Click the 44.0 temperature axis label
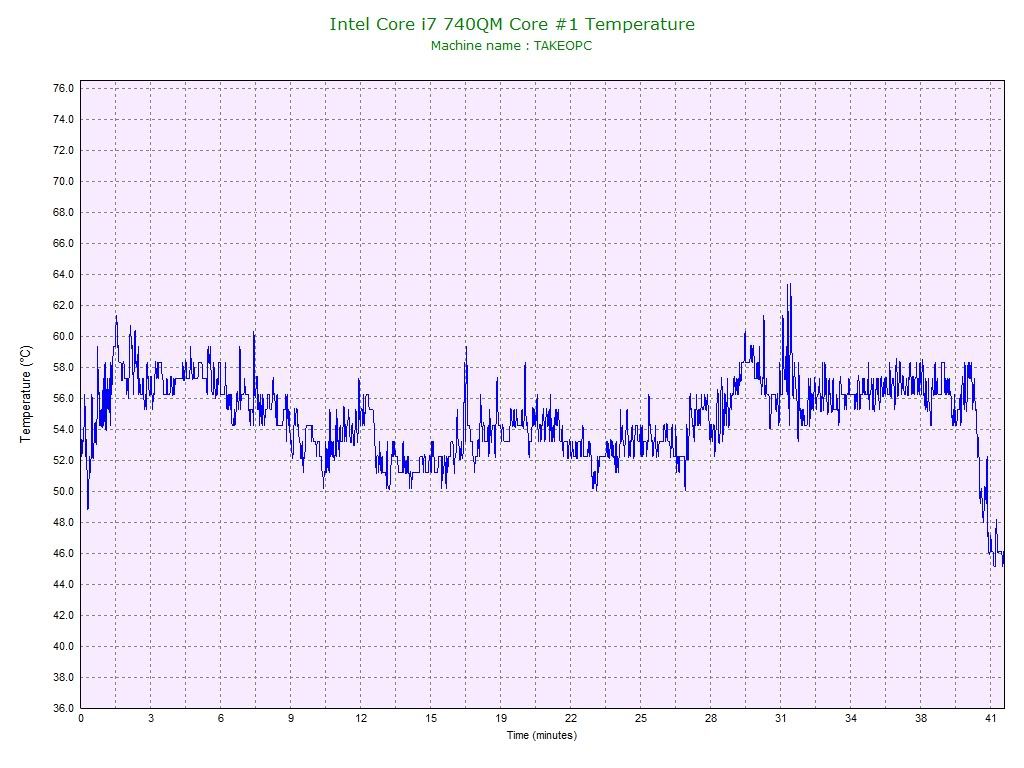The width and height of the screenshot is (1024, 768). tap(63, 584)
